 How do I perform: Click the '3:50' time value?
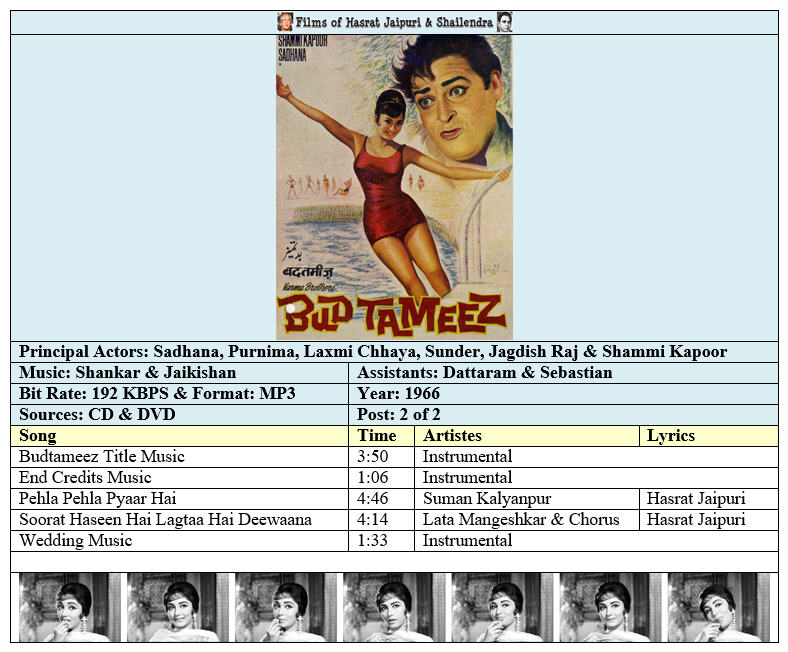pos(372,456)
